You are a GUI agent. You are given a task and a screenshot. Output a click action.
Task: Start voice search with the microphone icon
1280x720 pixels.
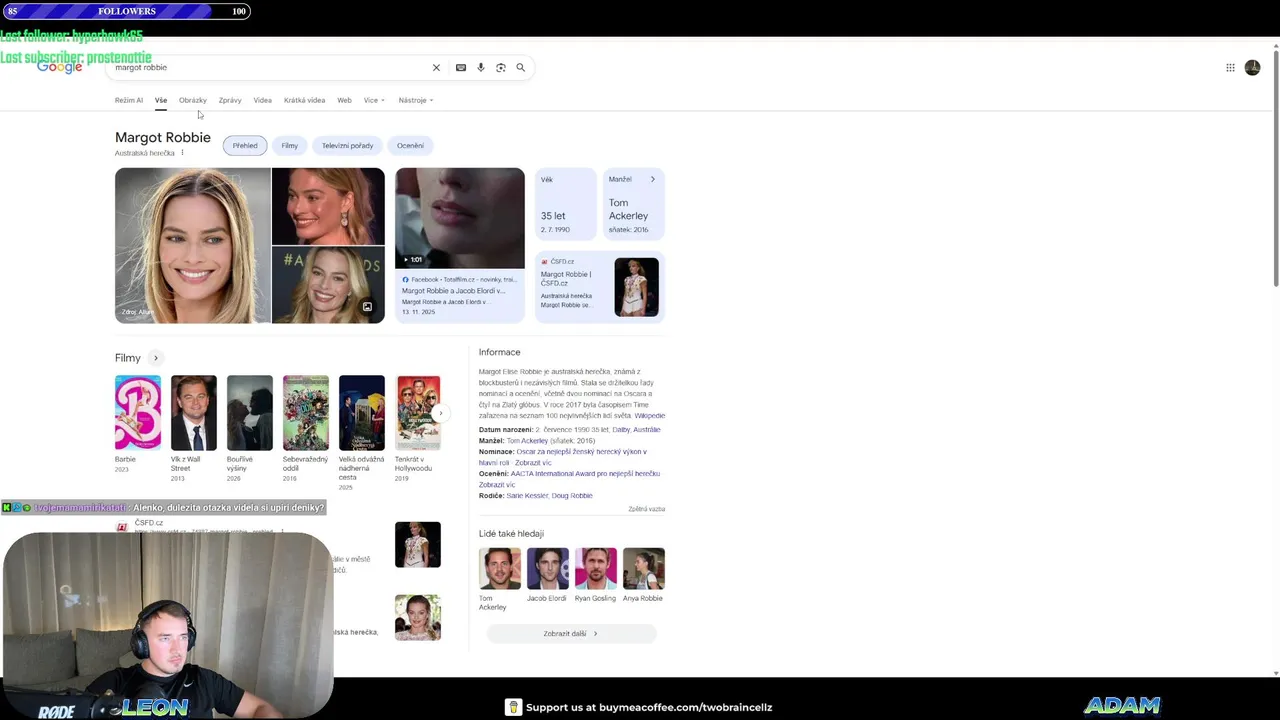pyautogui.click(x=481, y=68)
